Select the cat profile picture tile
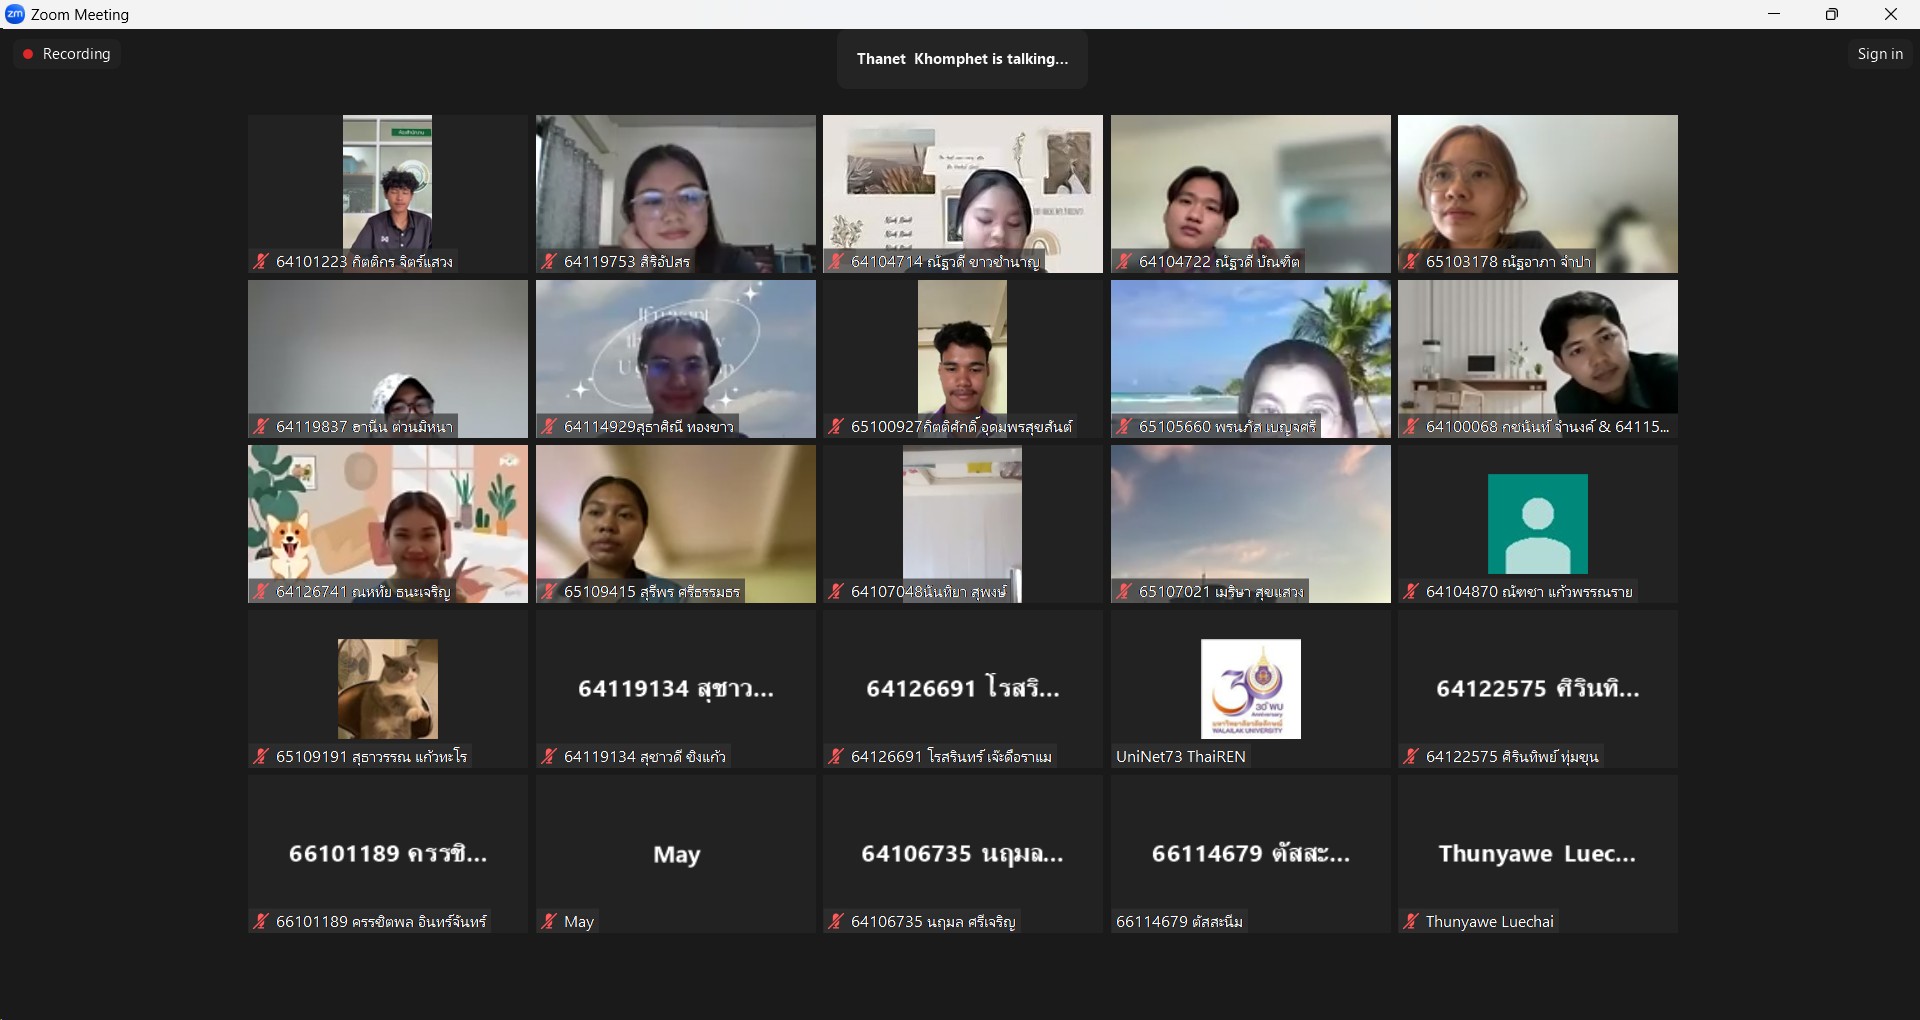Viewport: 1920px width, 1020px height. 388,689
